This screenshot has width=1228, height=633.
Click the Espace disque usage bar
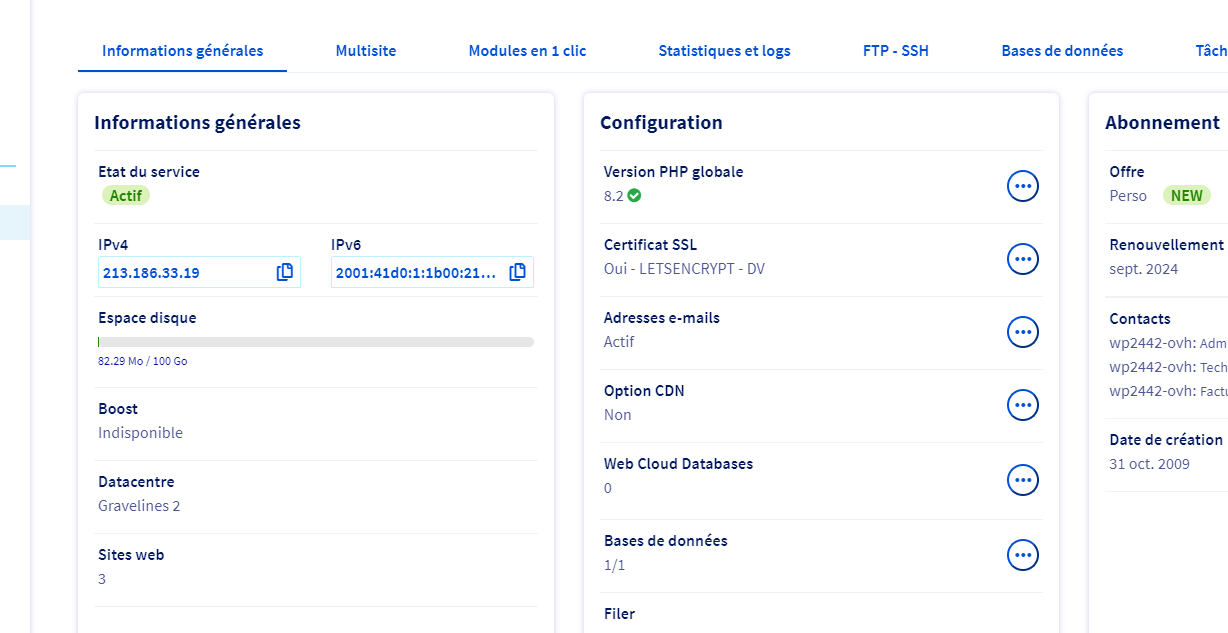(x=316, y=342)
